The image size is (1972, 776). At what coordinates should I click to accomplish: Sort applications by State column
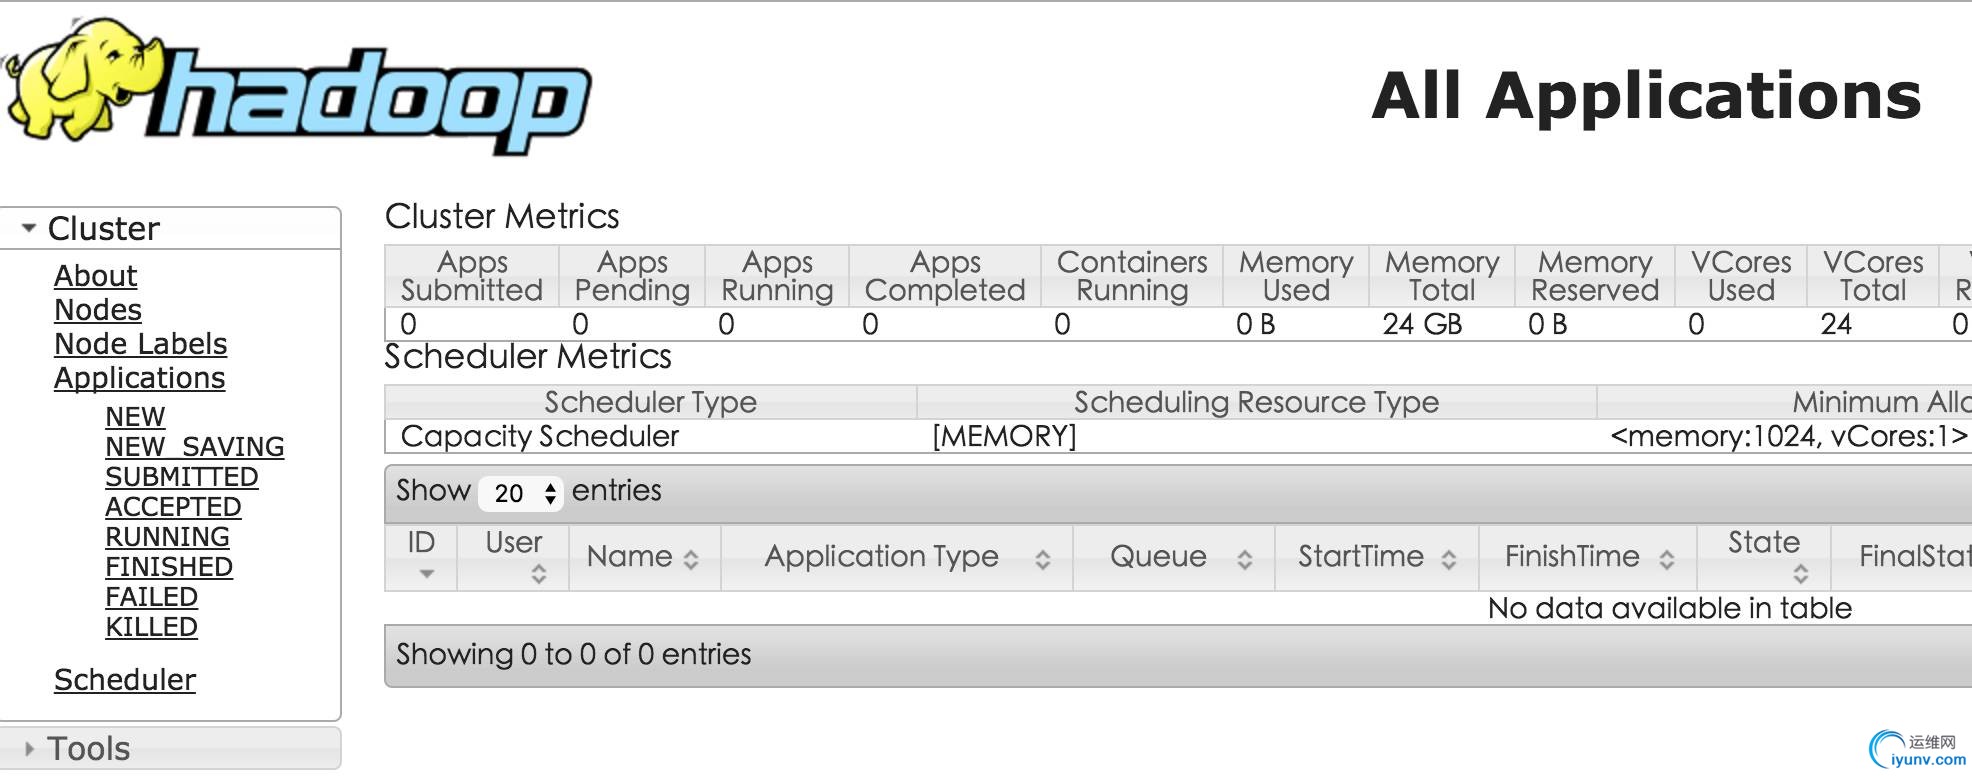[1800, 573]
